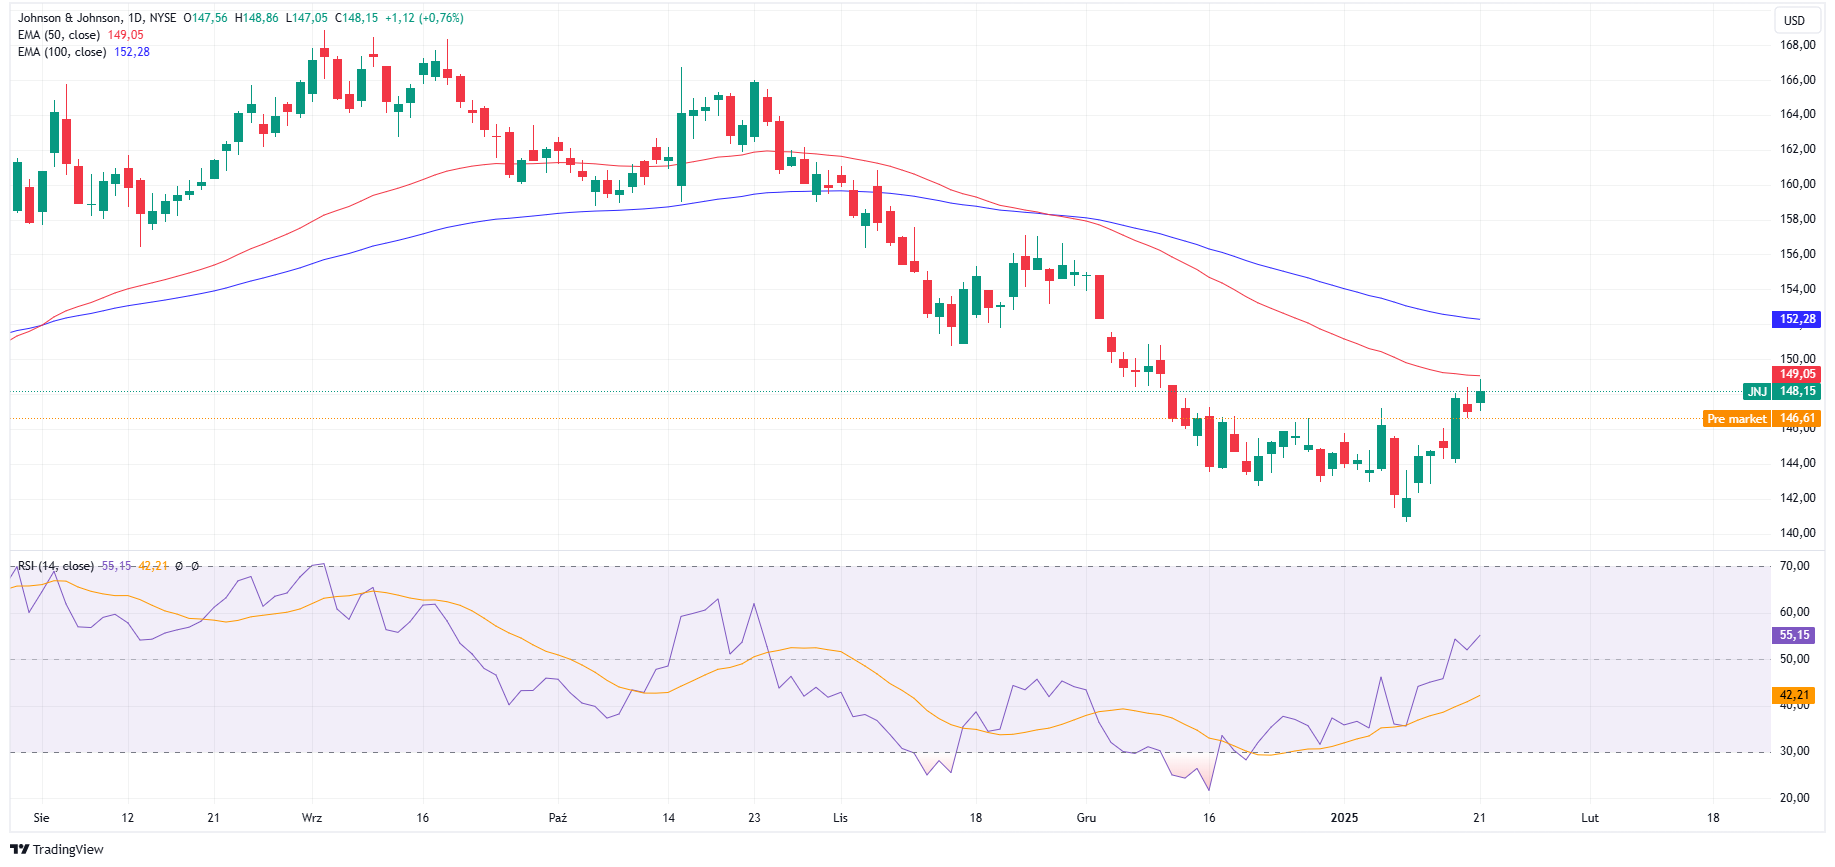Click the blue 152,28 EMA price tag
Image resolution: width=1835 pixels, height=867 pixels.
pyautogui.click(x=1797, y=319)
